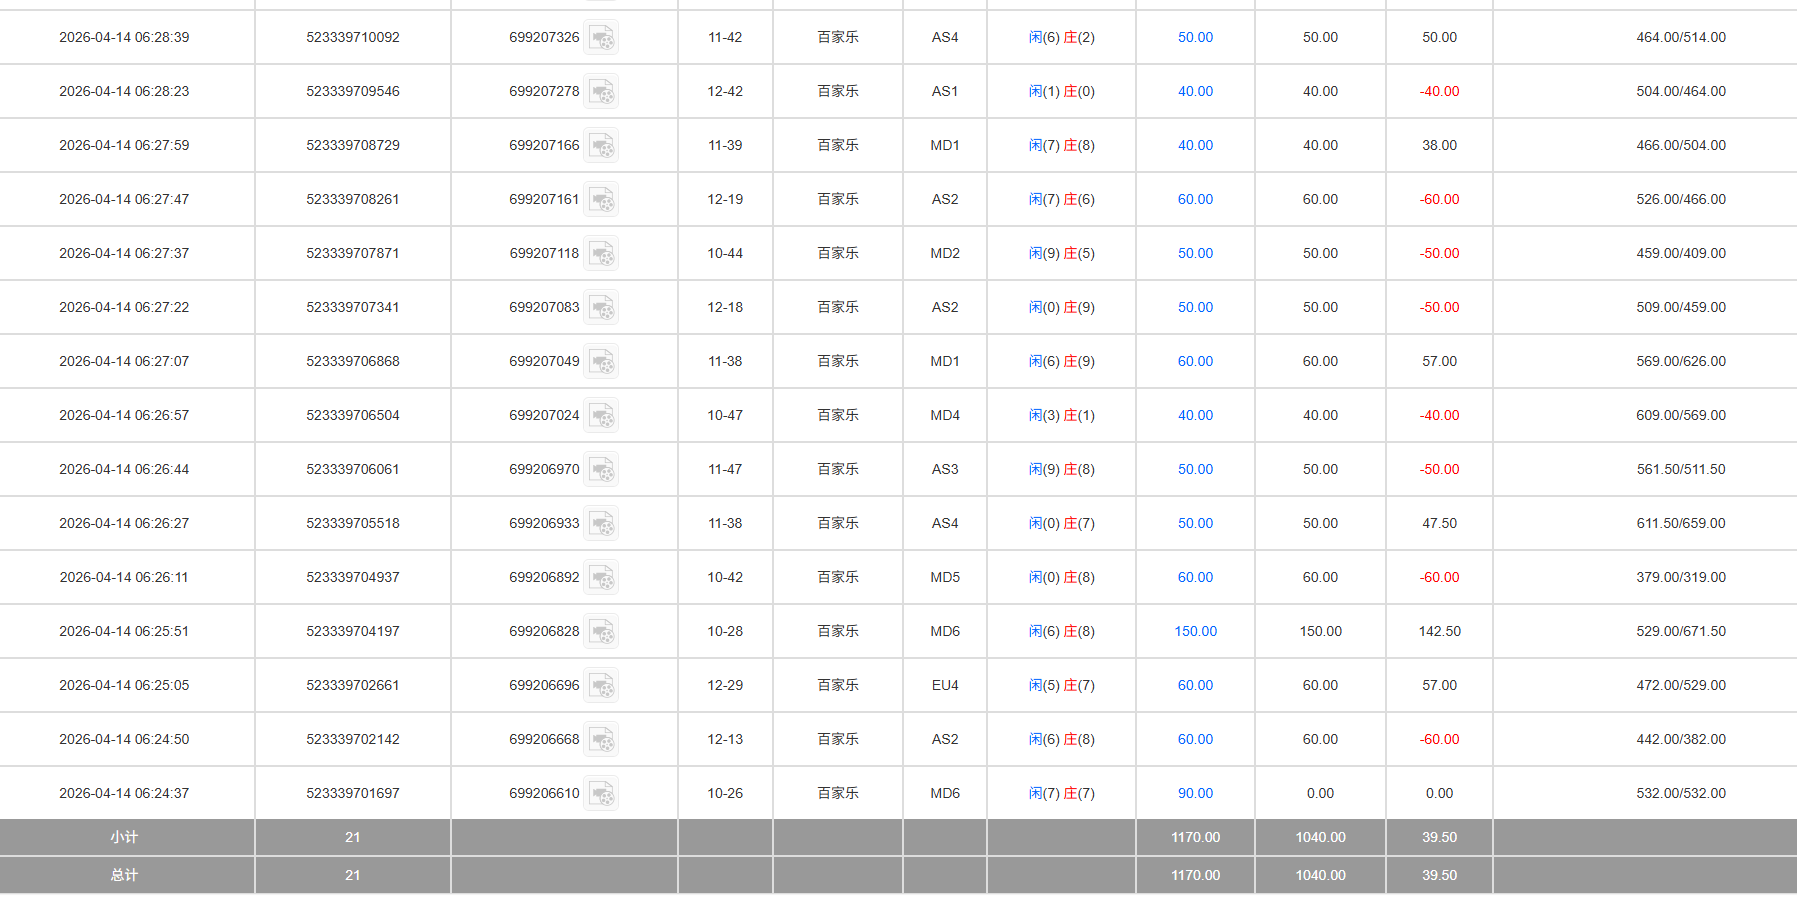1797x922 pixels.
Task: Show video replay for round 699206933
Action: click(601, 524)
